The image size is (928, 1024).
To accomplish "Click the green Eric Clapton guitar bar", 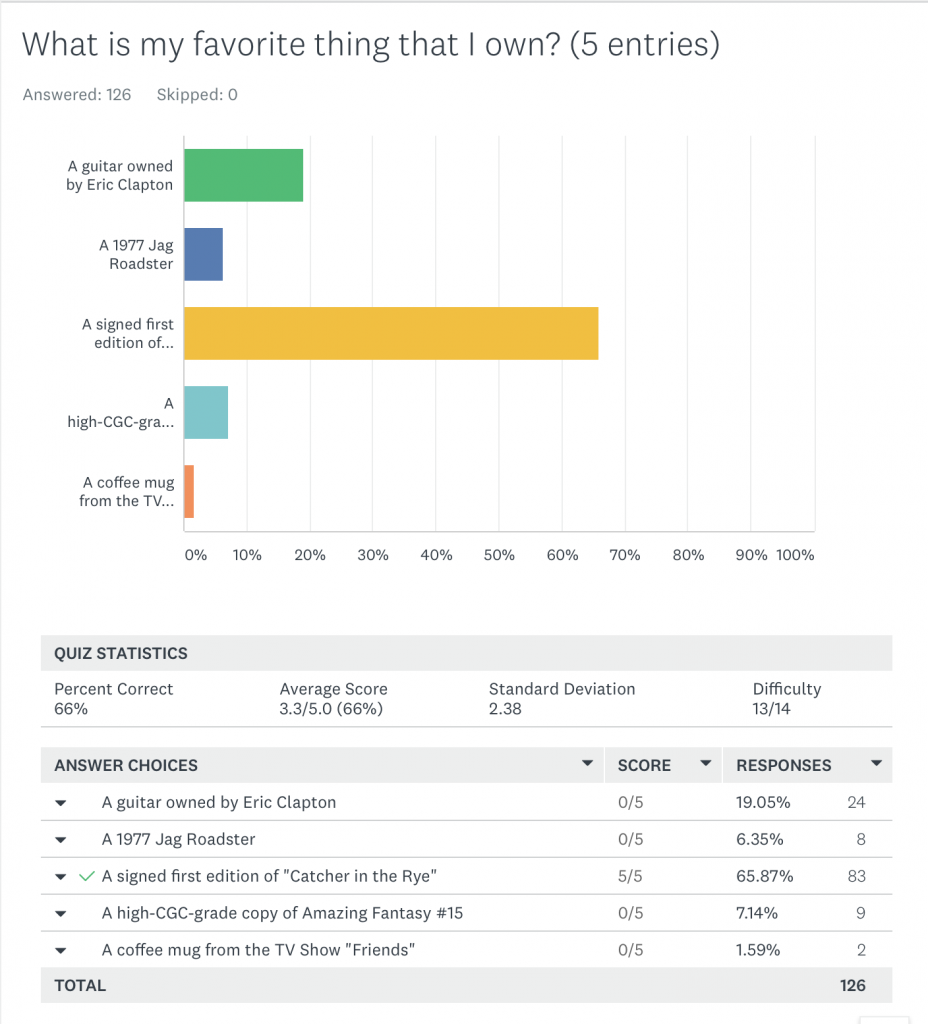I will (243, 175).
